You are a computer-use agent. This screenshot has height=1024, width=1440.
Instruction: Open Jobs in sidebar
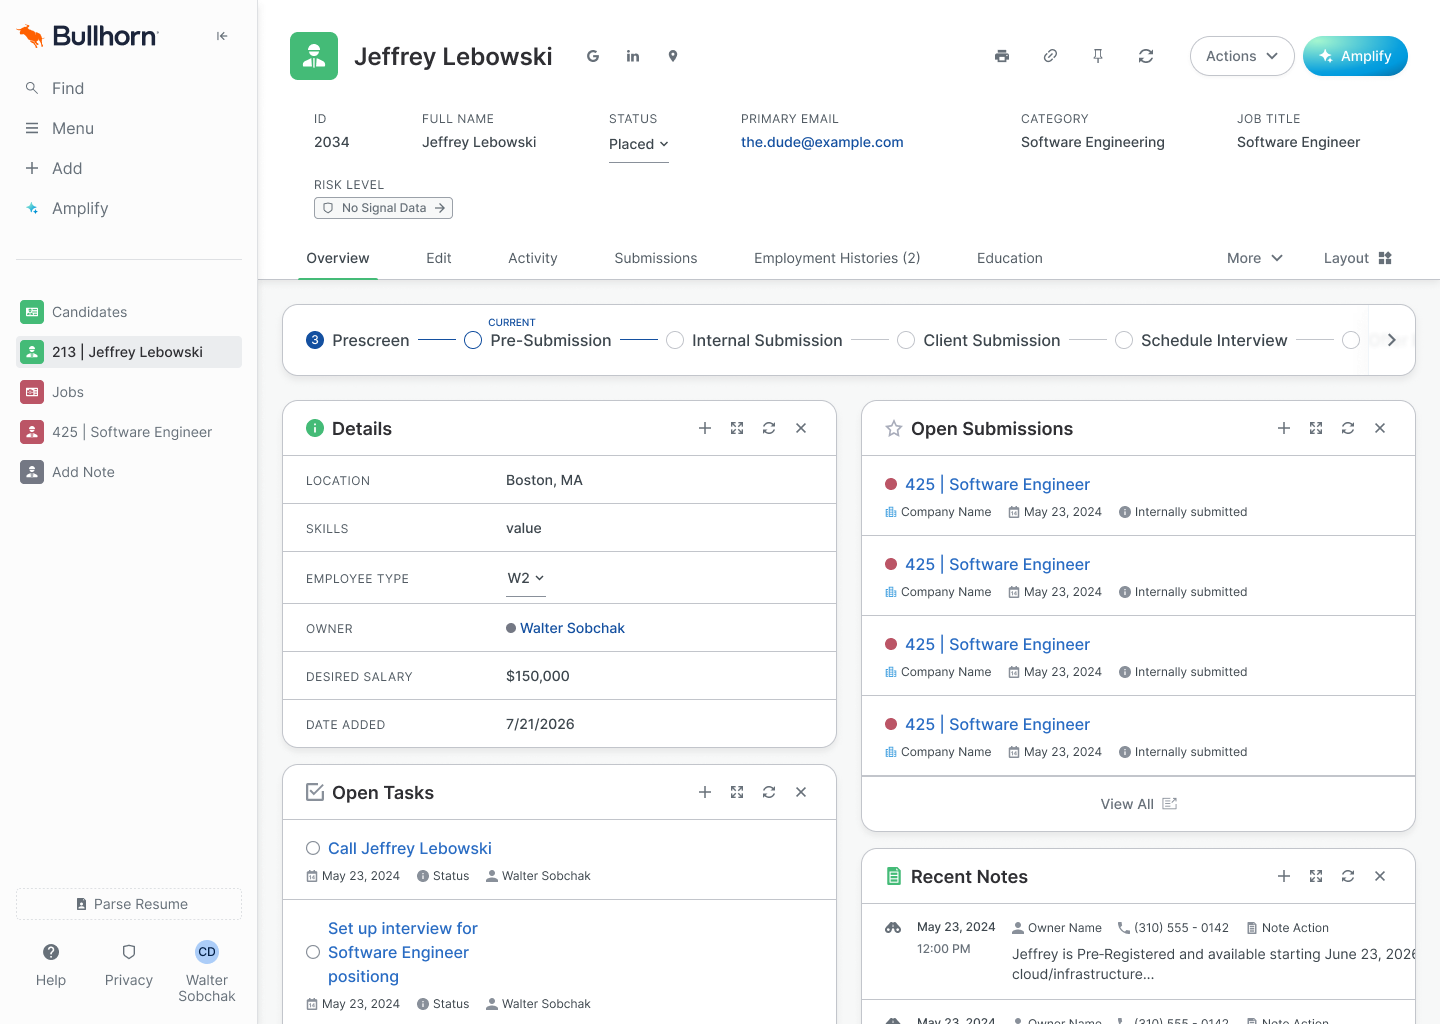tap(130, 392)
